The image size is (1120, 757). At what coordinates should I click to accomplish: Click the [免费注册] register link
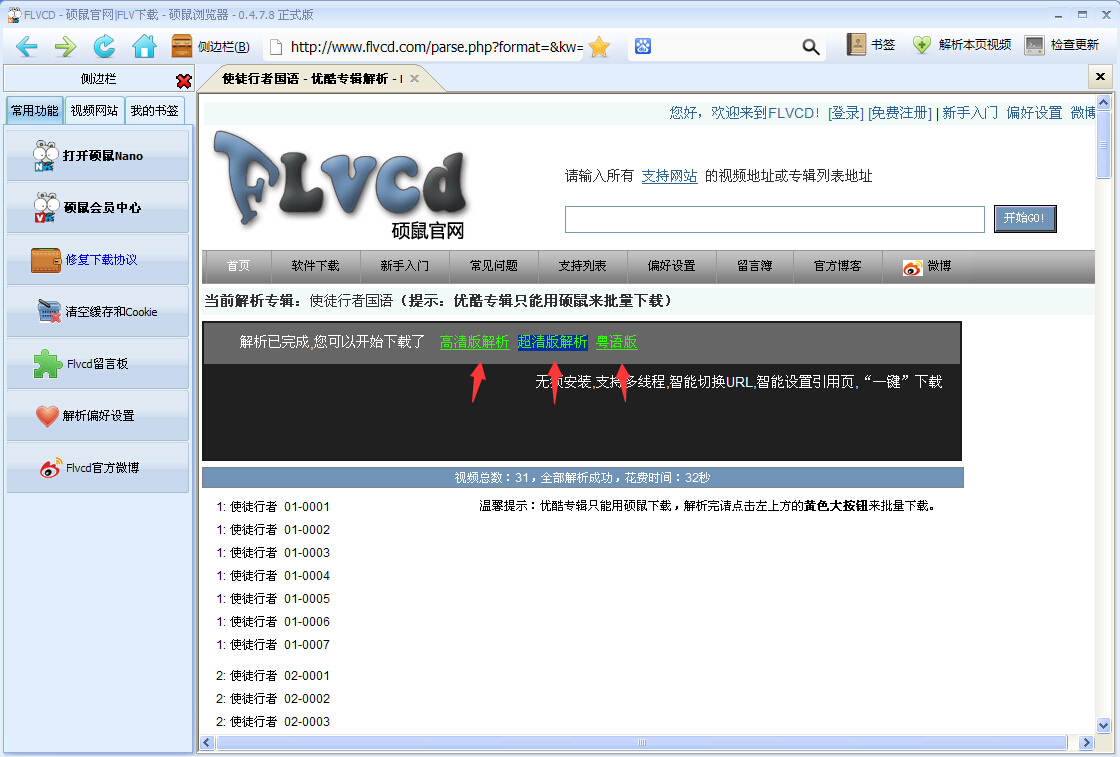pyautogui.click(x=900, y=113)
